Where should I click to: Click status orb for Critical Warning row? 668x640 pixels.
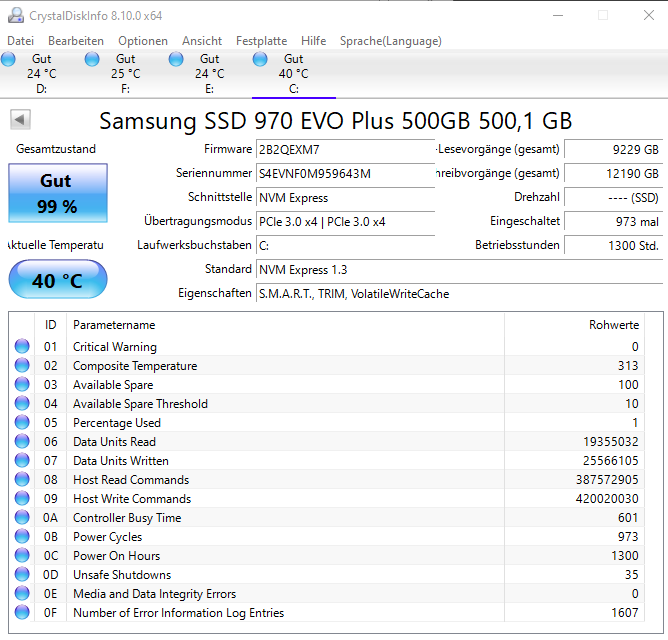22,346
